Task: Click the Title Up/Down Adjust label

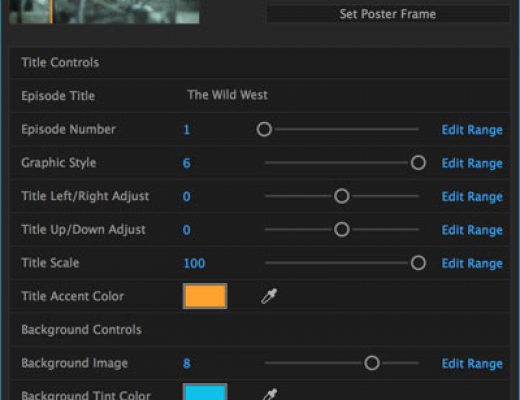Action: pos(83,230)
